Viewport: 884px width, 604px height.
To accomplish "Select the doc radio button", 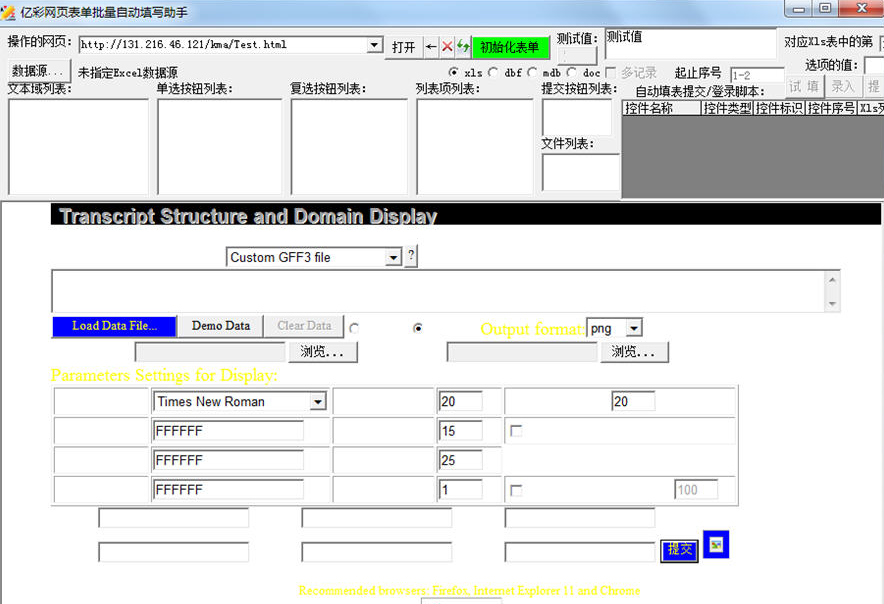I will (572, 73).
